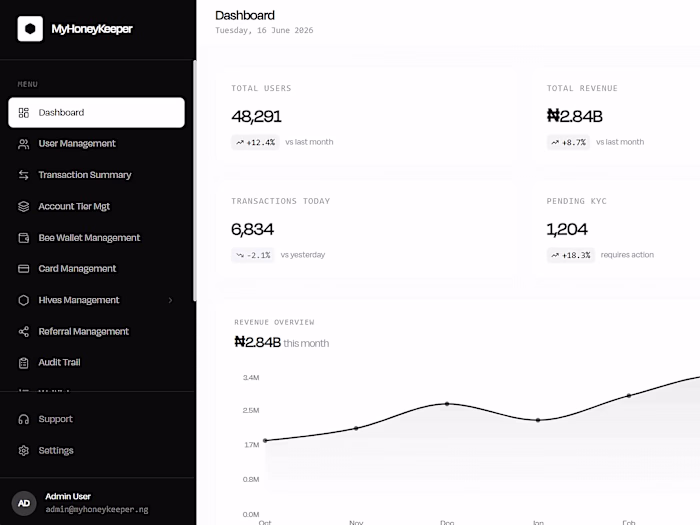Click the TRANSACTIONS TODAY card label
Screen dimensions: 700x525
281,201
